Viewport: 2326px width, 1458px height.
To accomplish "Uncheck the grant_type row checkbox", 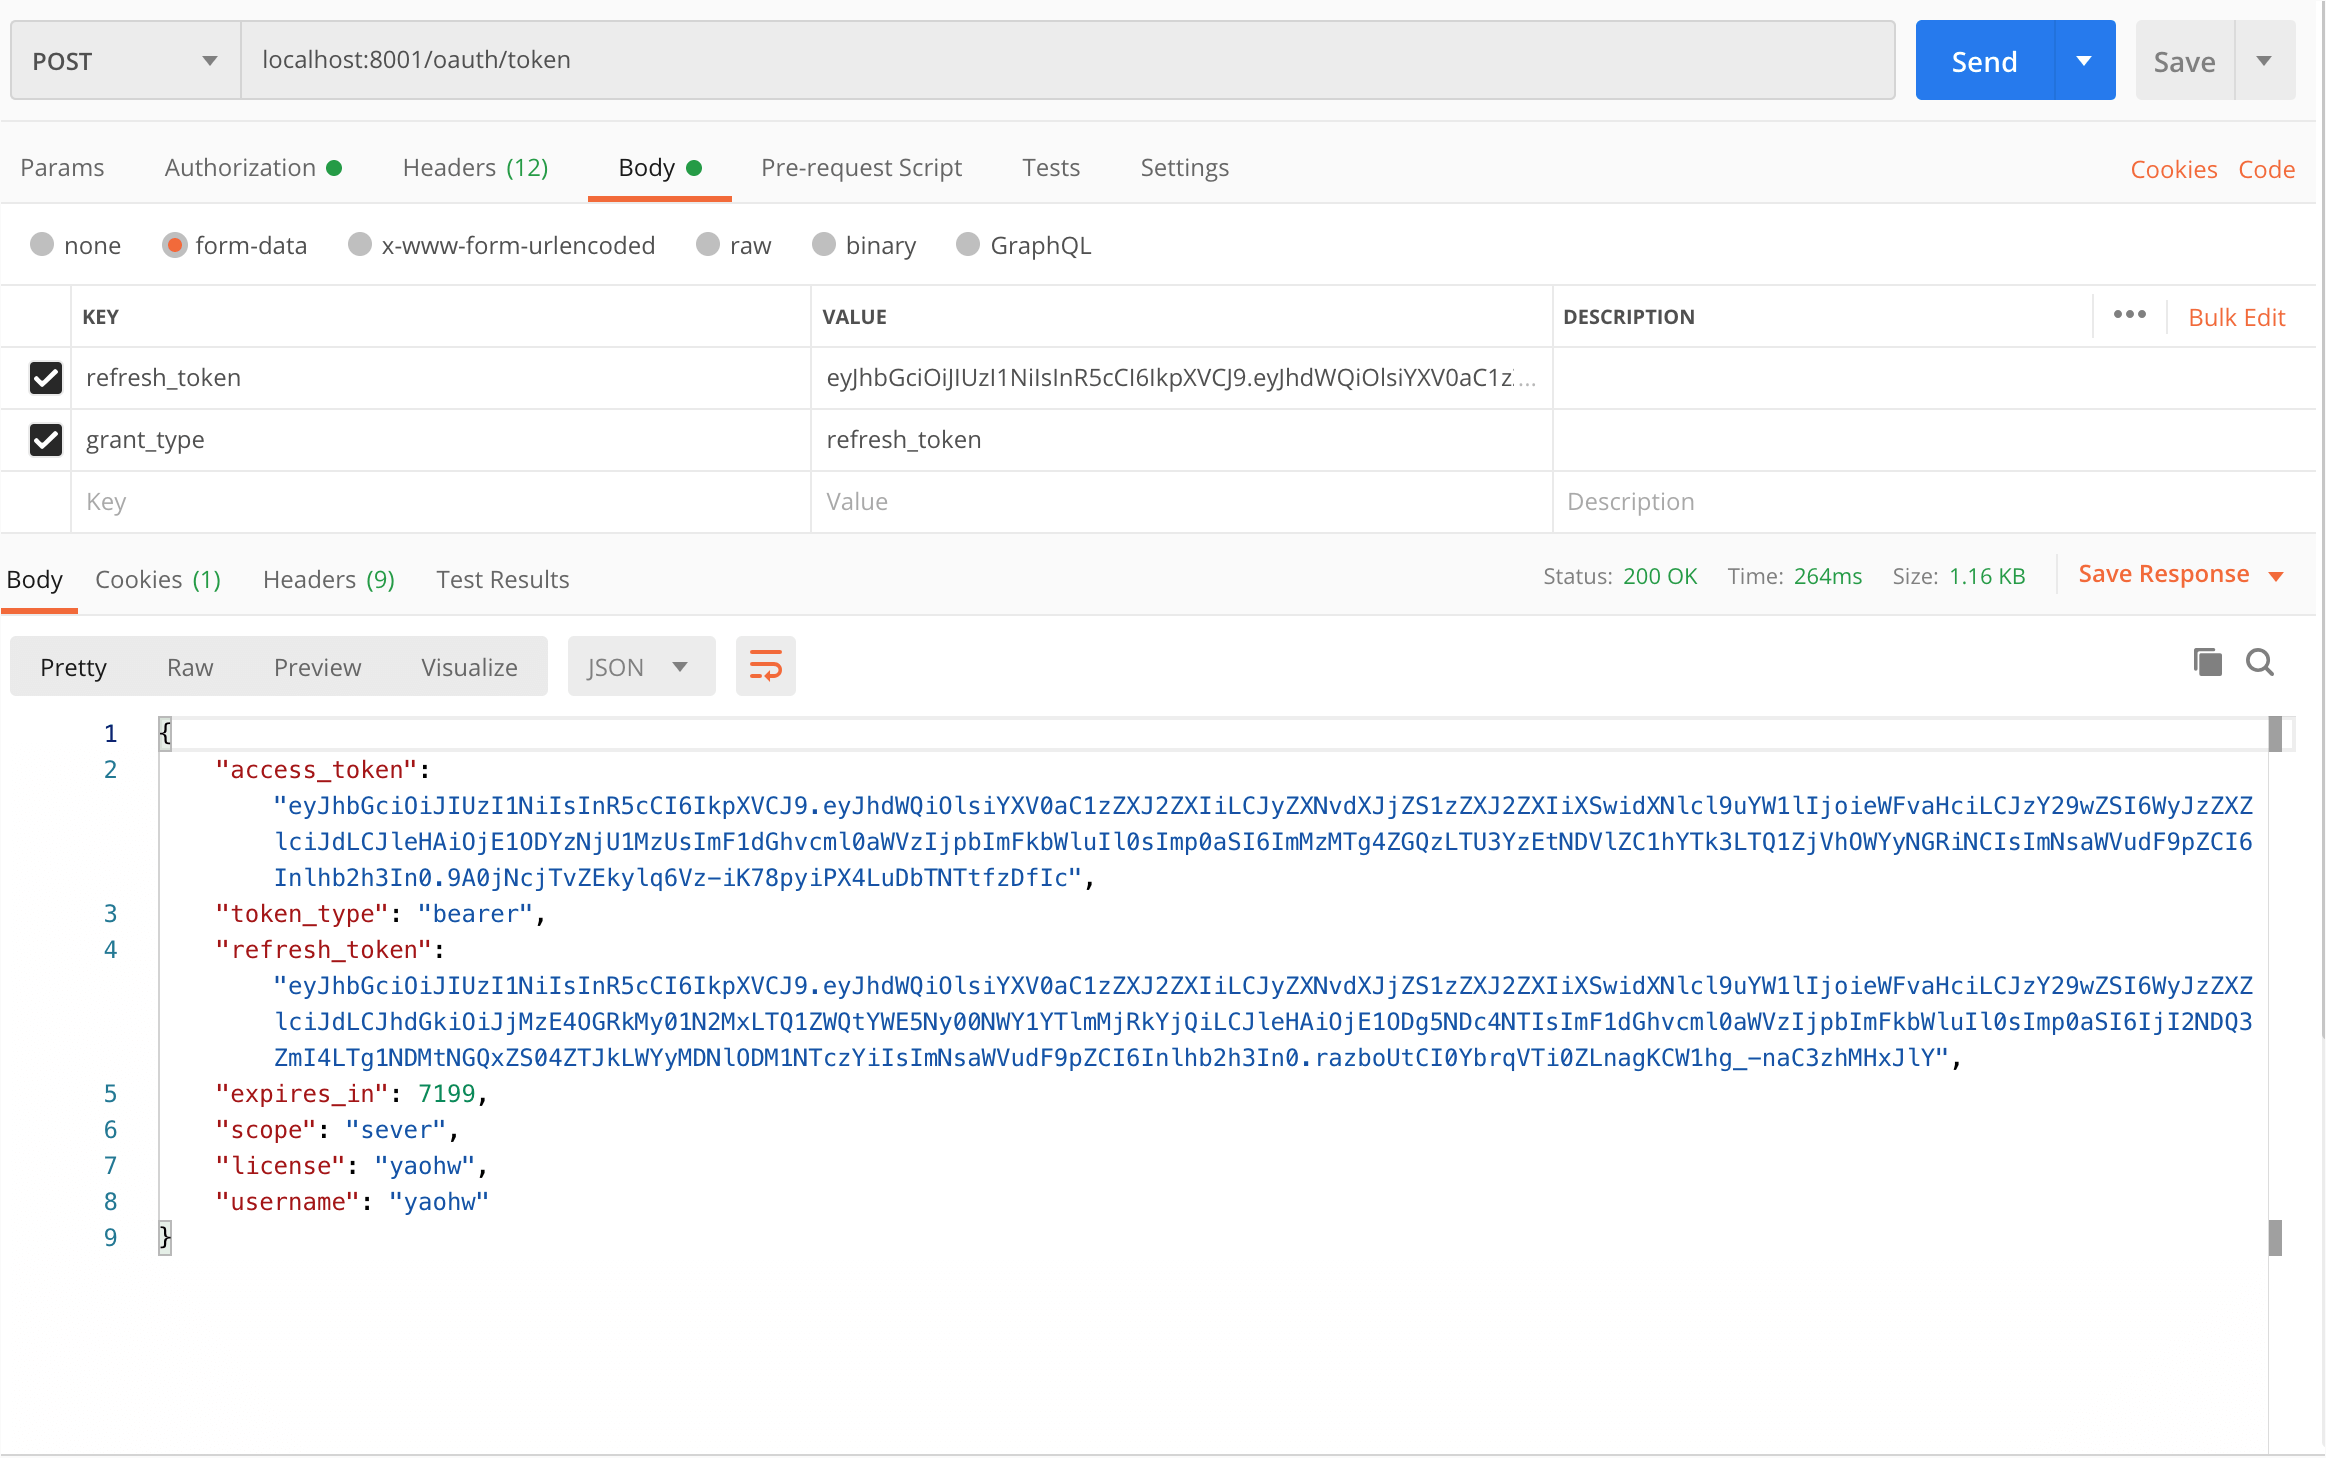I will pos(46,440).
